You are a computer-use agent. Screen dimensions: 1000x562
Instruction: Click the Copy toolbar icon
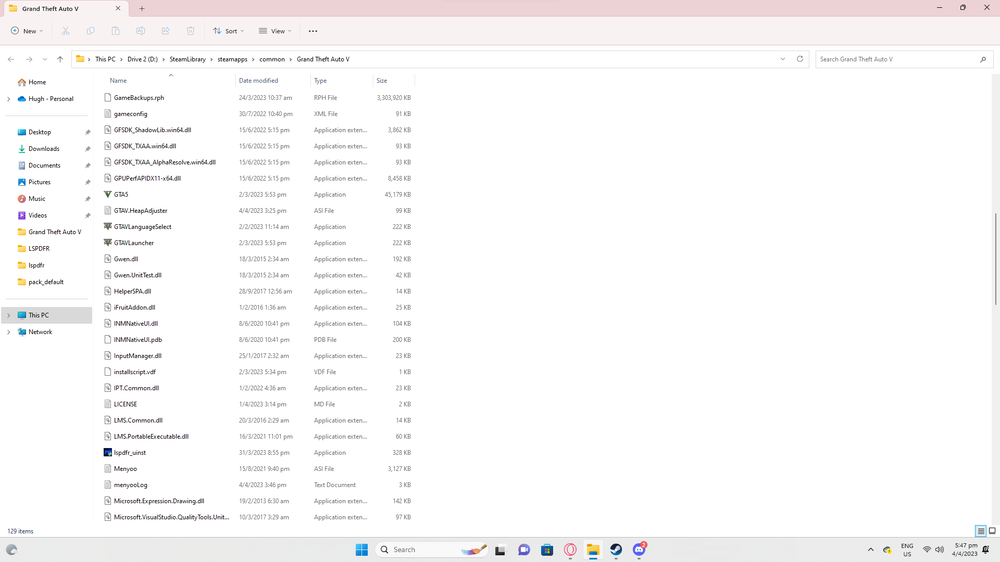point(91,31)
